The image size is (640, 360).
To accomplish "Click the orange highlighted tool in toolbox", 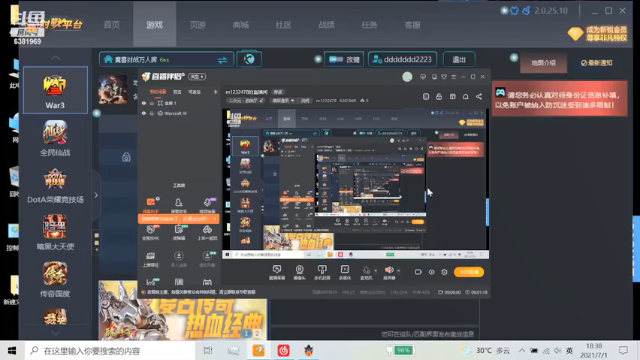I will [x=151, y=205].
